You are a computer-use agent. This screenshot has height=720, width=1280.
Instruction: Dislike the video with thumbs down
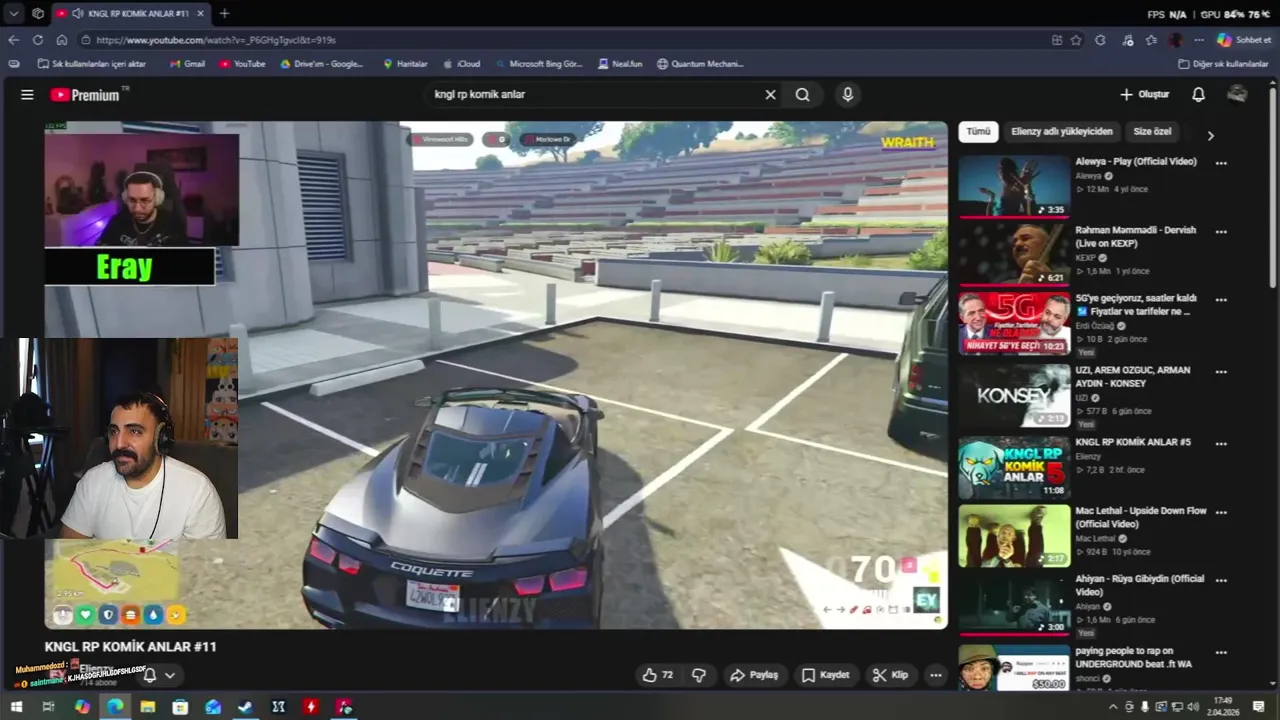[699, 675]
